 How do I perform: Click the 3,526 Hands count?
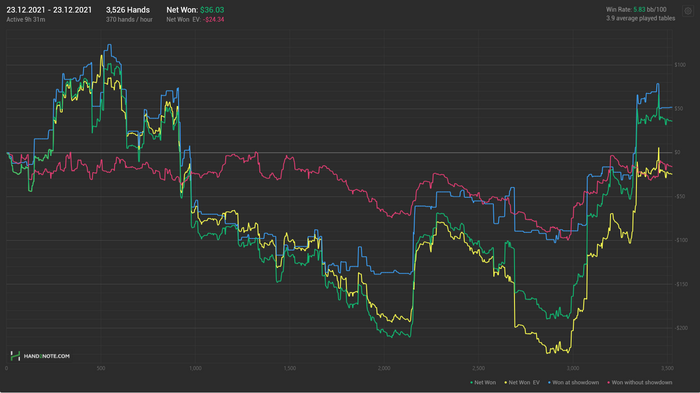pos(128,10)
